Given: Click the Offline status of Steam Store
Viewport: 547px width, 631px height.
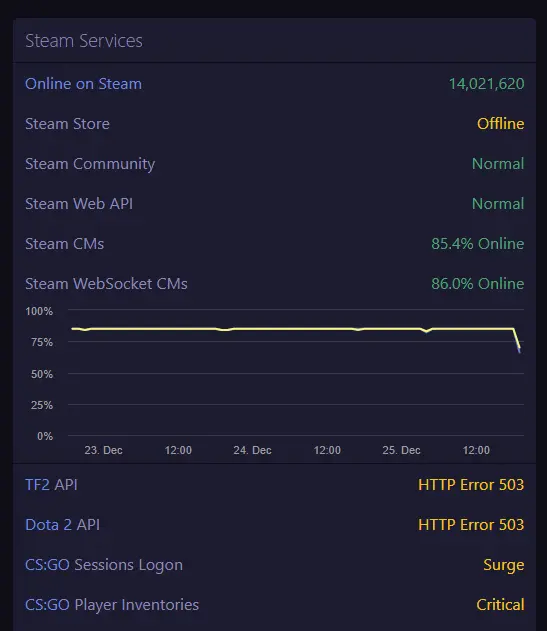Looking at the screenshot, I should coord(500,124).
